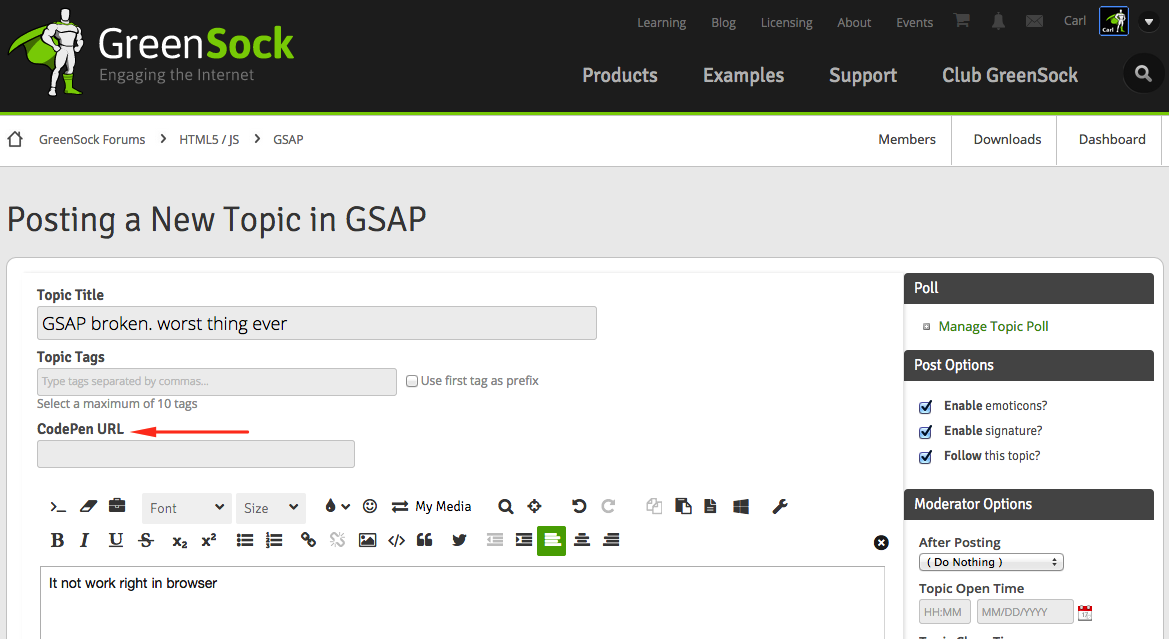Open the shopping cart icon

tap(962, 21)
